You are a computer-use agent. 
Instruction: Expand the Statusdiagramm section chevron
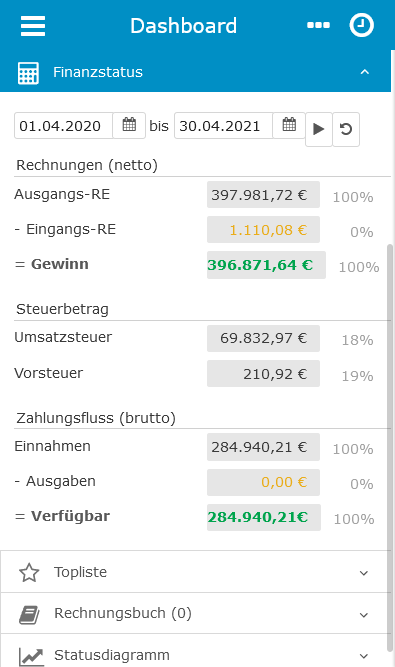point(364,656)
